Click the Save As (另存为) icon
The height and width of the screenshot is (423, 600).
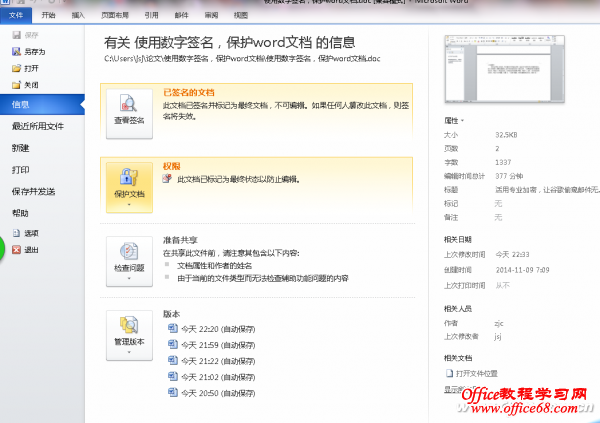pos(16,49)
